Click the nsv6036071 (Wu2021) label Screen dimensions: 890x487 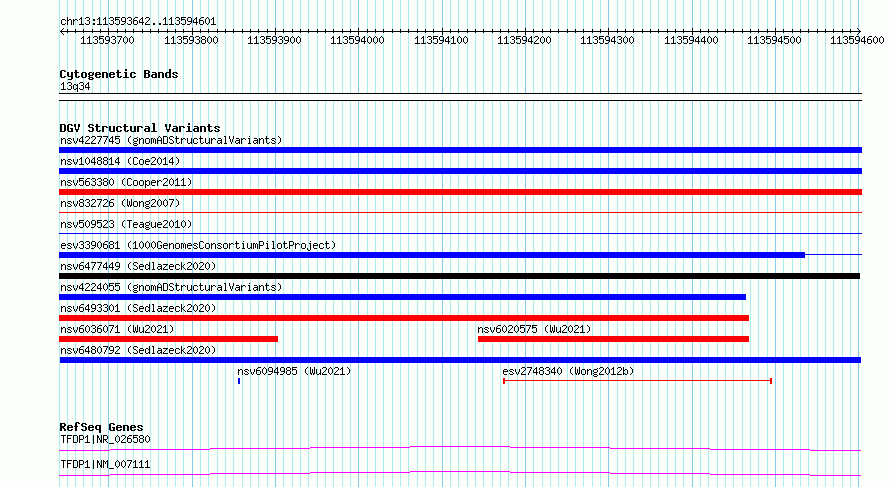point(117,329)
